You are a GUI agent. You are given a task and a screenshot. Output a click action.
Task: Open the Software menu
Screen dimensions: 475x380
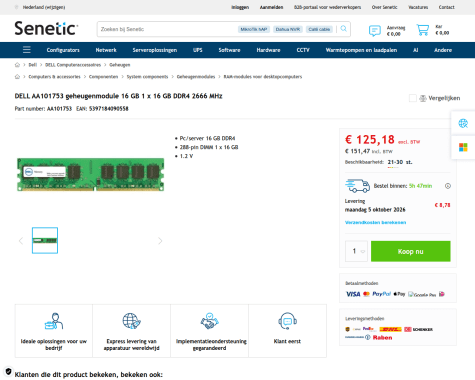point(229,50)
